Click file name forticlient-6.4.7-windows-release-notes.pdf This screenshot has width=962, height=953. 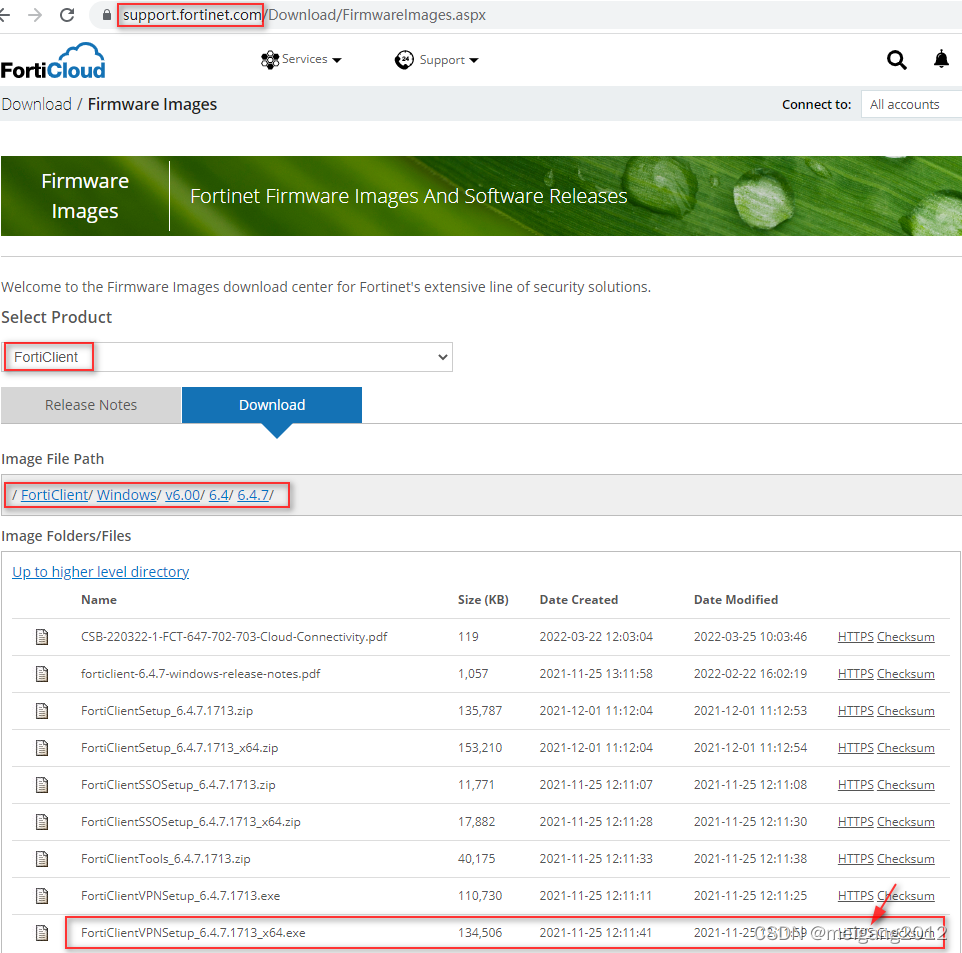tap(201, 674)
